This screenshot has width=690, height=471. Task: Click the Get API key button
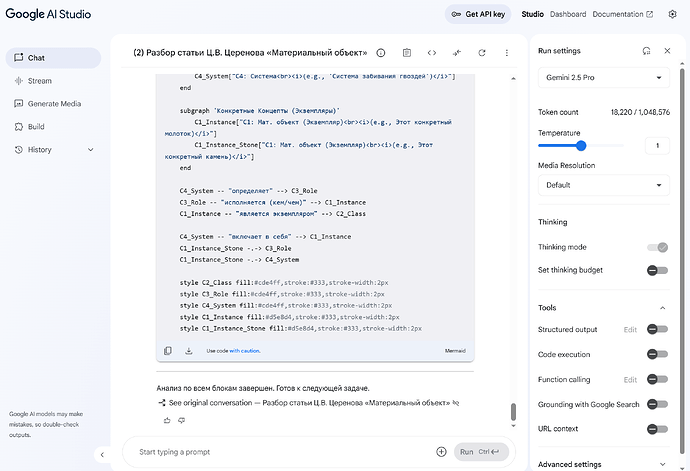479,14
